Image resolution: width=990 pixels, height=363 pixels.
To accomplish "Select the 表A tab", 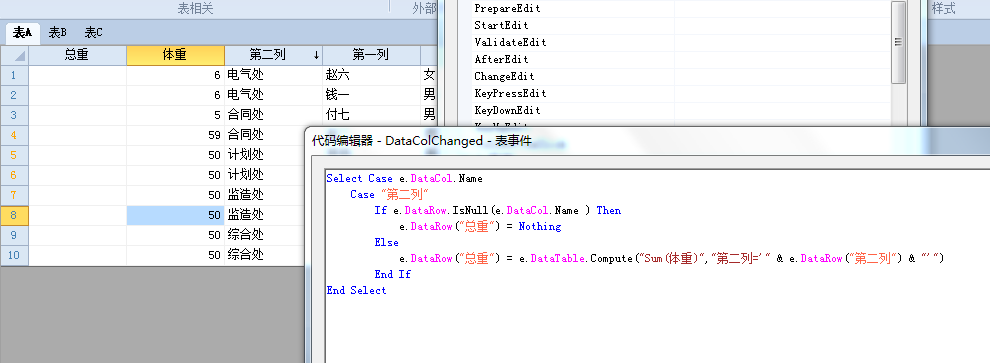I will (x=23, y=33).
